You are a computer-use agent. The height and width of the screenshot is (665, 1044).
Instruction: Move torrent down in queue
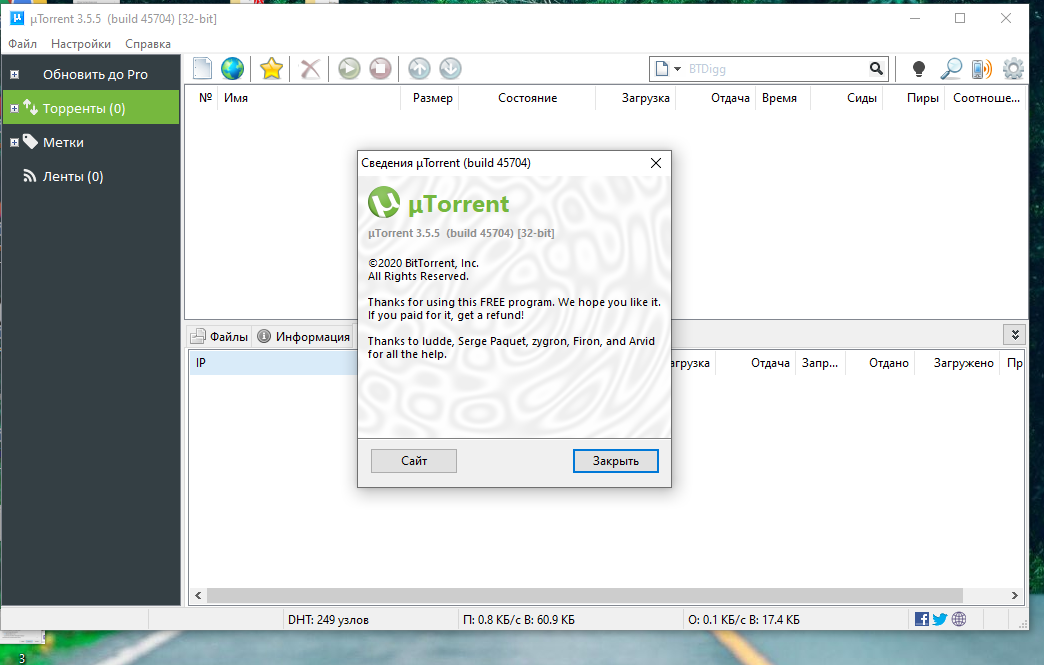[x=450, y=68]
